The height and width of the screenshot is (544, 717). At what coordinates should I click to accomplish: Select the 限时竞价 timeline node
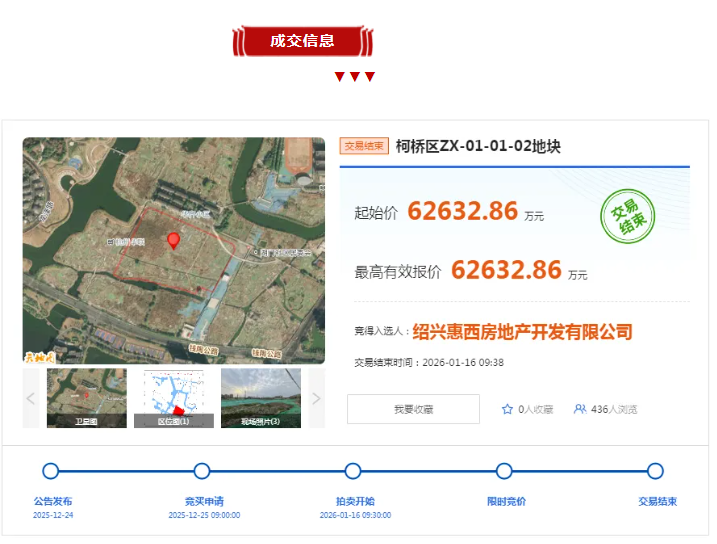click(x=504, y=471)
